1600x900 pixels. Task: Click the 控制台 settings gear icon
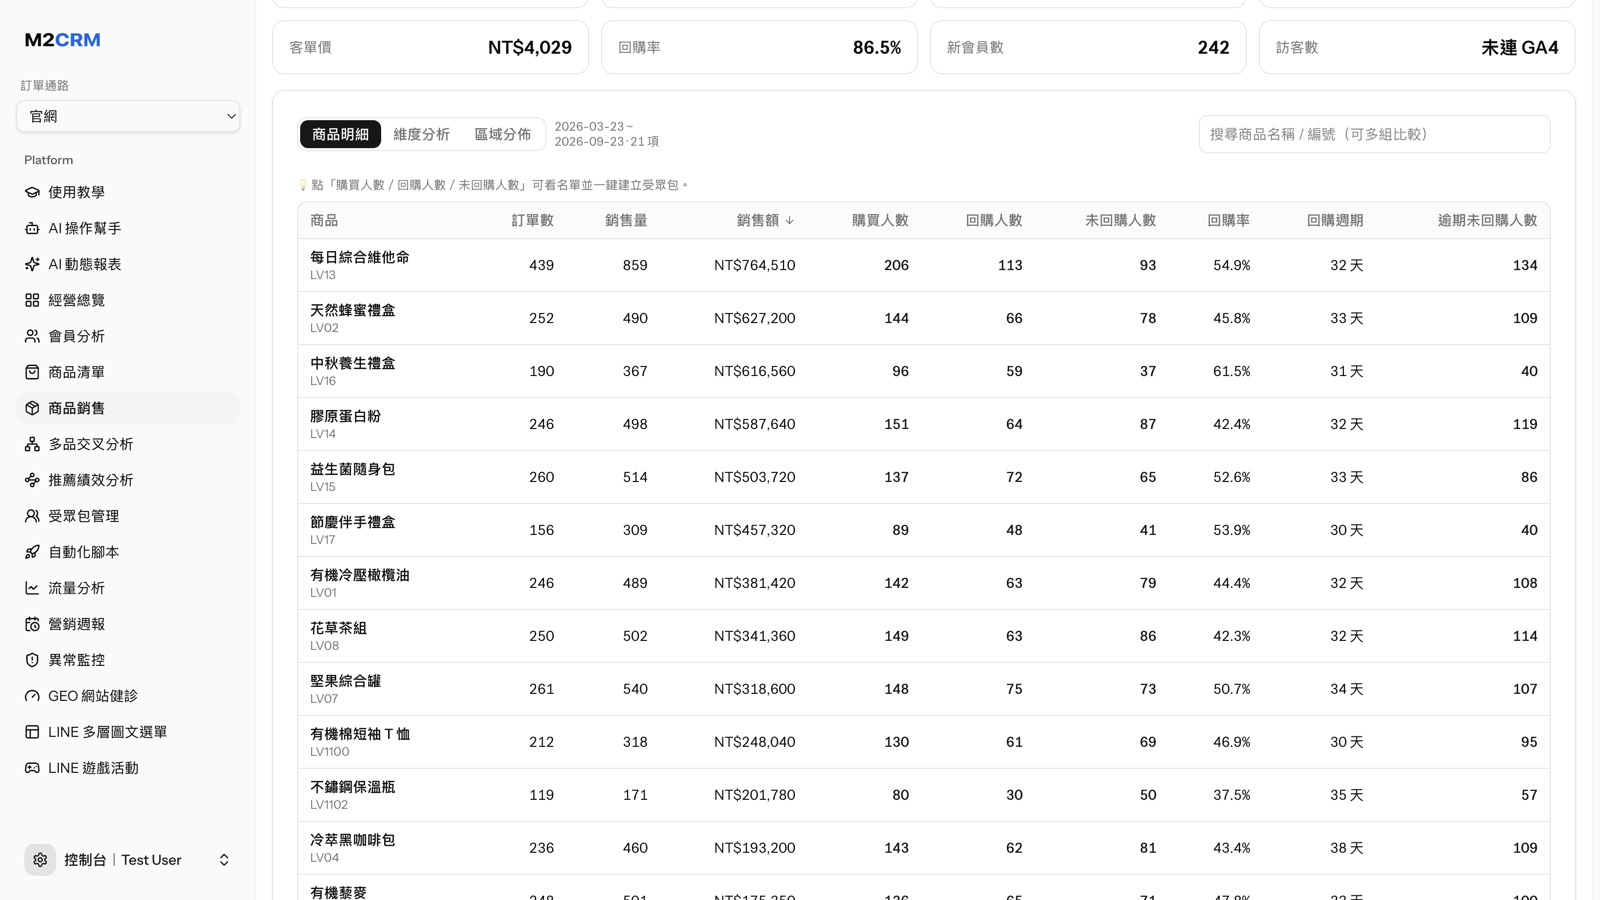coord(40,860)
